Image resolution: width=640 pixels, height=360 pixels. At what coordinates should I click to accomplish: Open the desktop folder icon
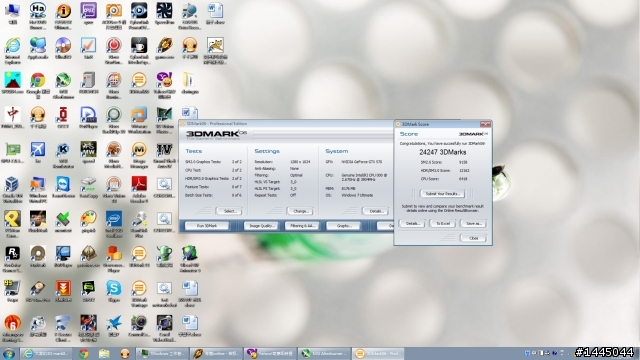tap(190, 83)
